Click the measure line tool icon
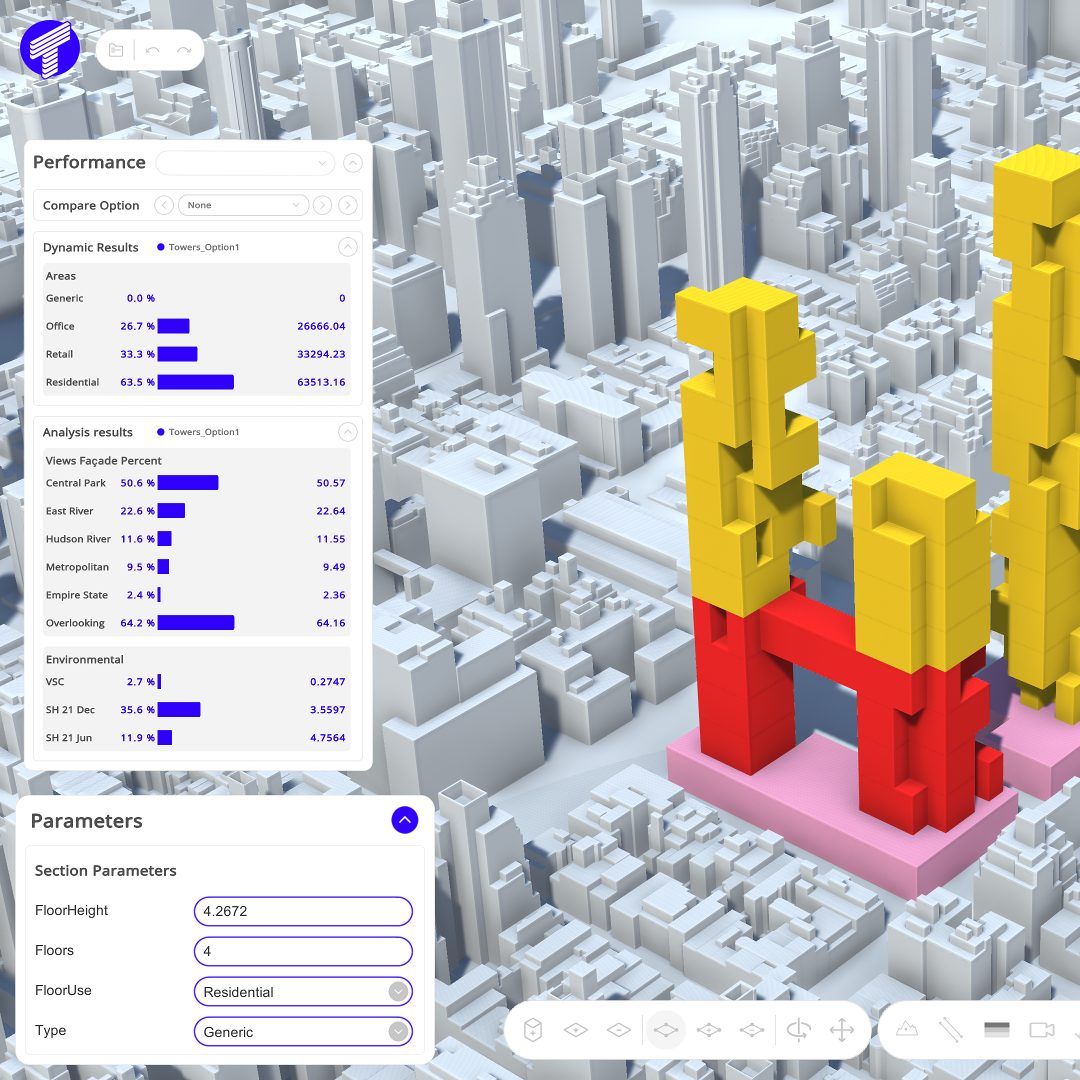1080x1080 pixels. tap(951, 1030)
